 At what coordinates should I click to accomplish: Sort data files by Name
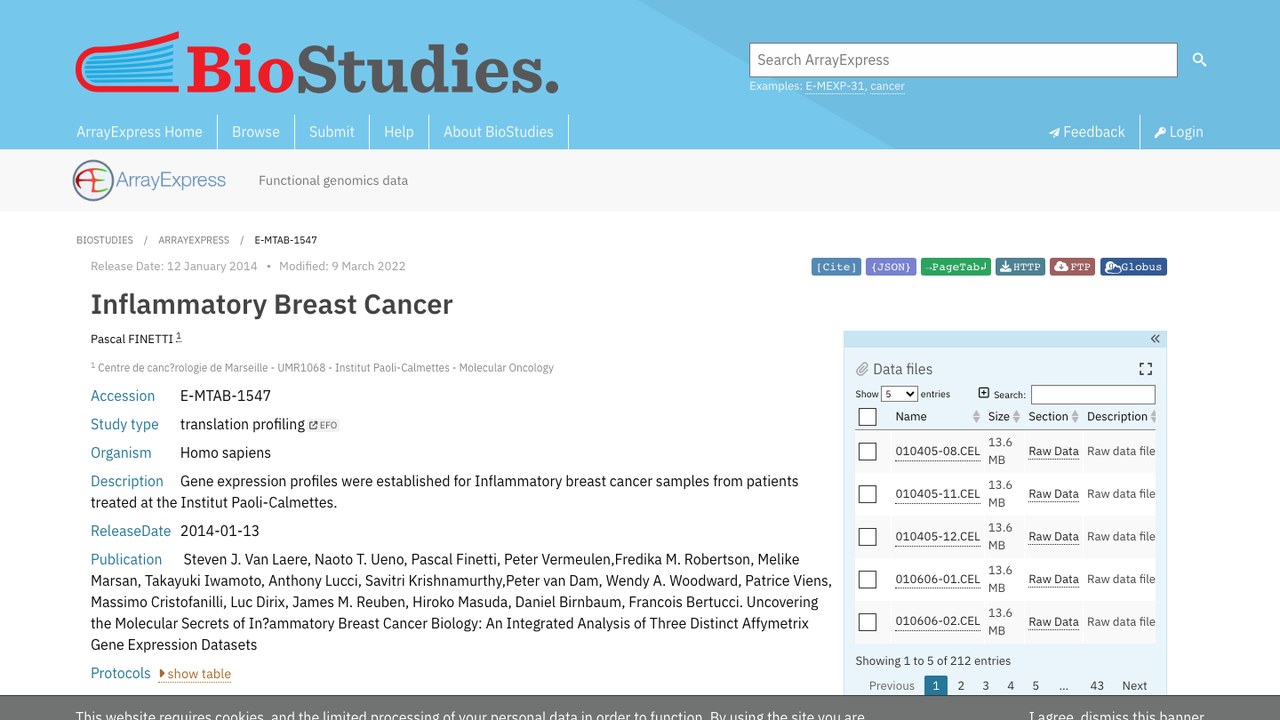(937, 417)
